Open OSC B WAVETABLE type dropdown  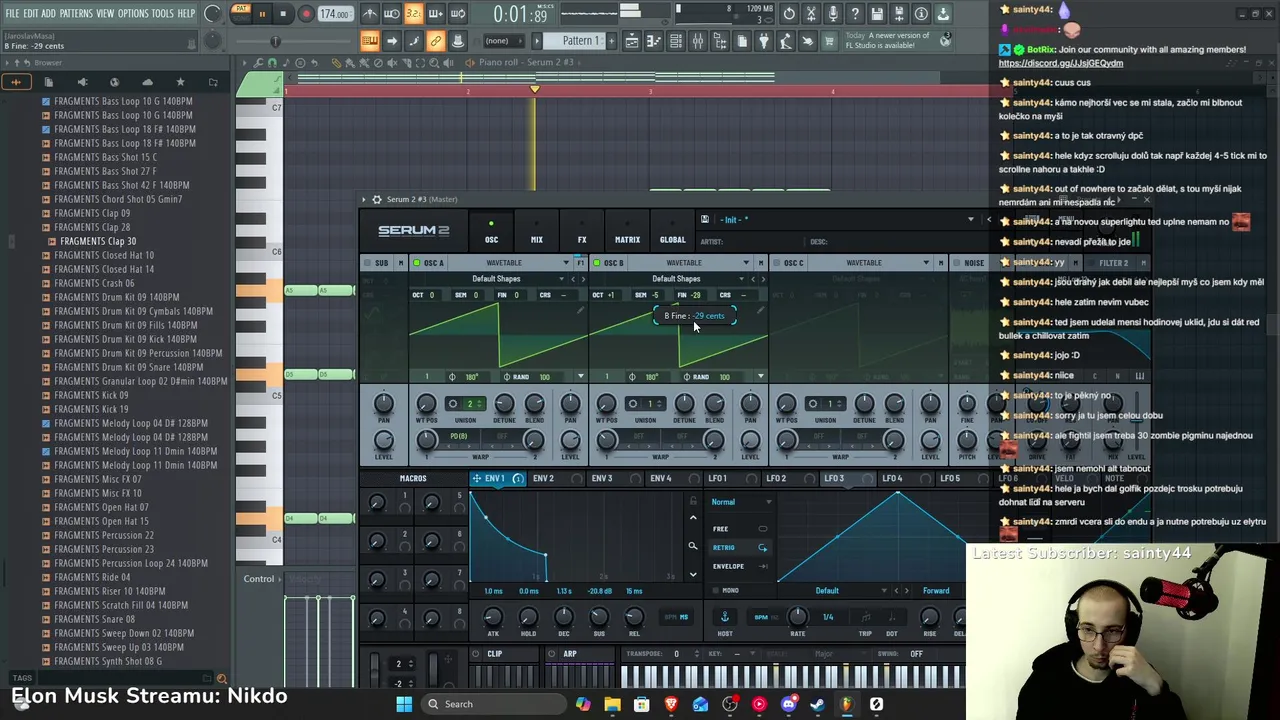[x=692, y=263]
